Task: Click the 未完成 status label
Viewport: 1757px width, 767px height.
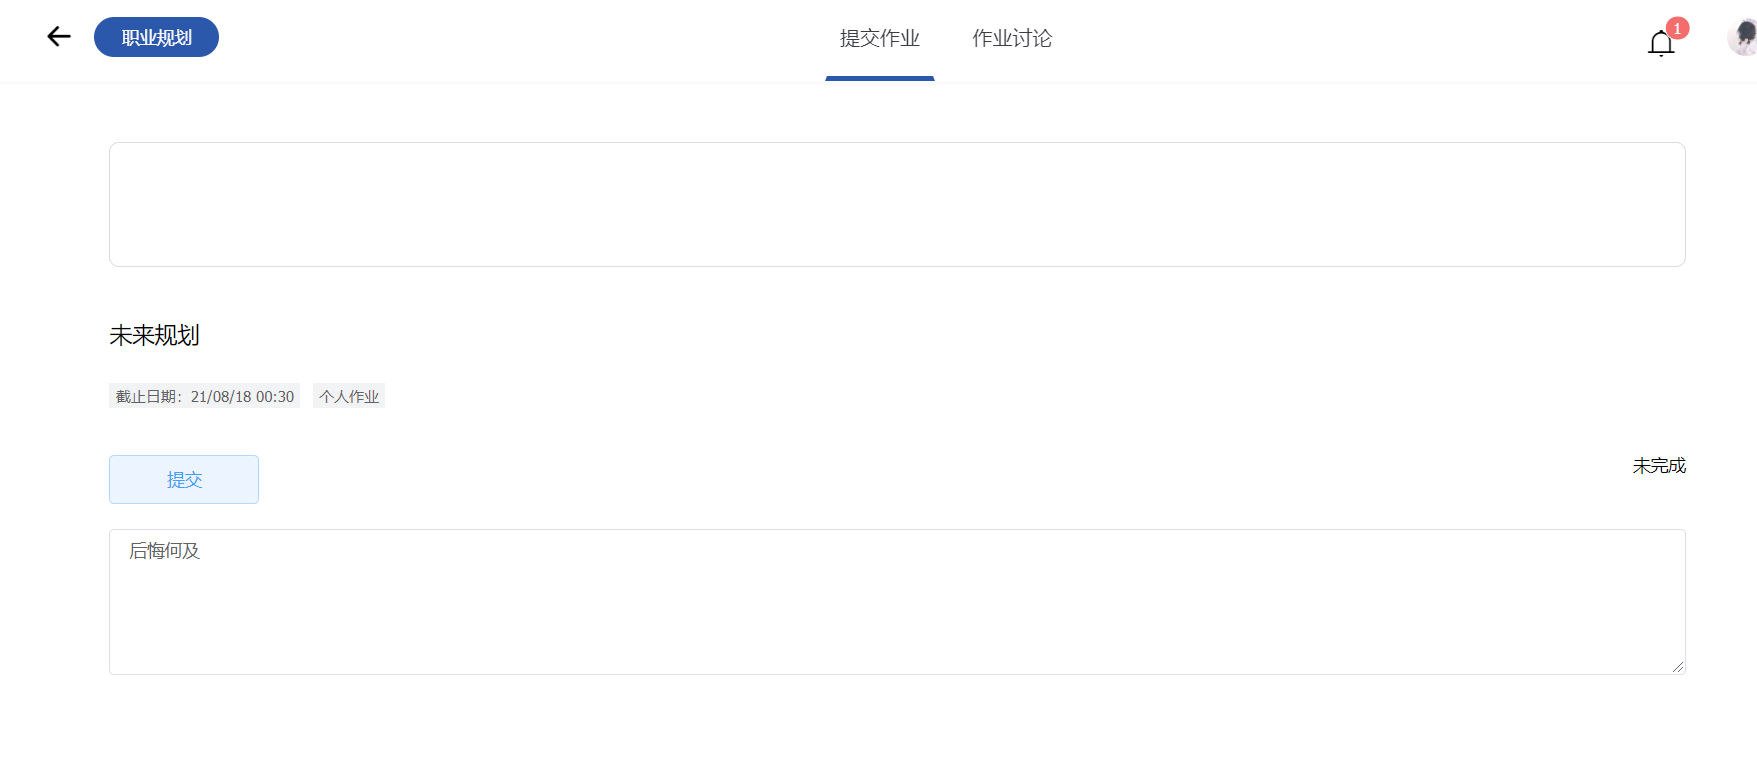Action: [x=1658, y=465]
